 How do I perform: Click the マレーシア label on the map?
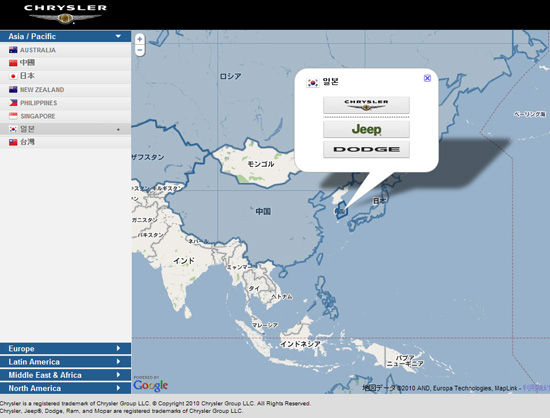[265, 325]
